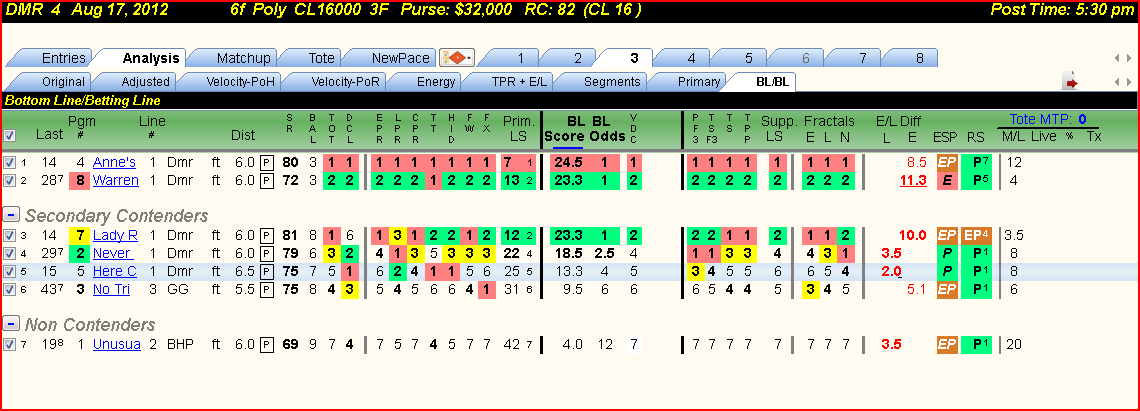
Task: Toggle the select-all checkbox in header
Action: coord(9,135)
